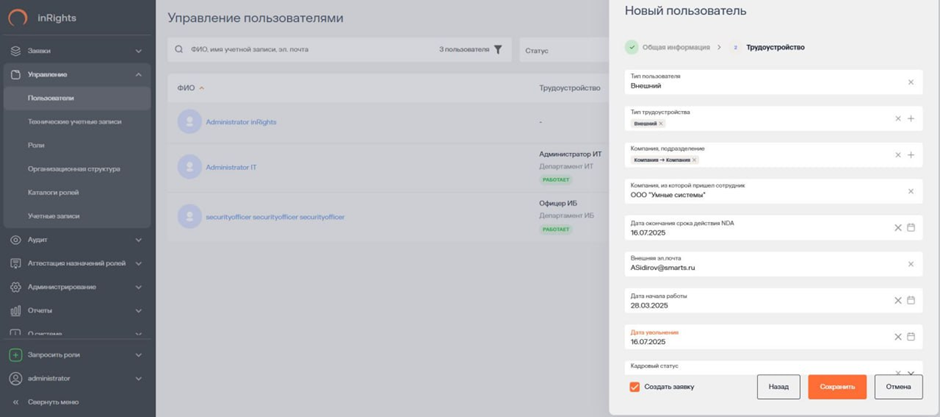Screen dimensions: 940x417
Task: Clear the Тип пользователя field
Action: [x=911, y=82]
